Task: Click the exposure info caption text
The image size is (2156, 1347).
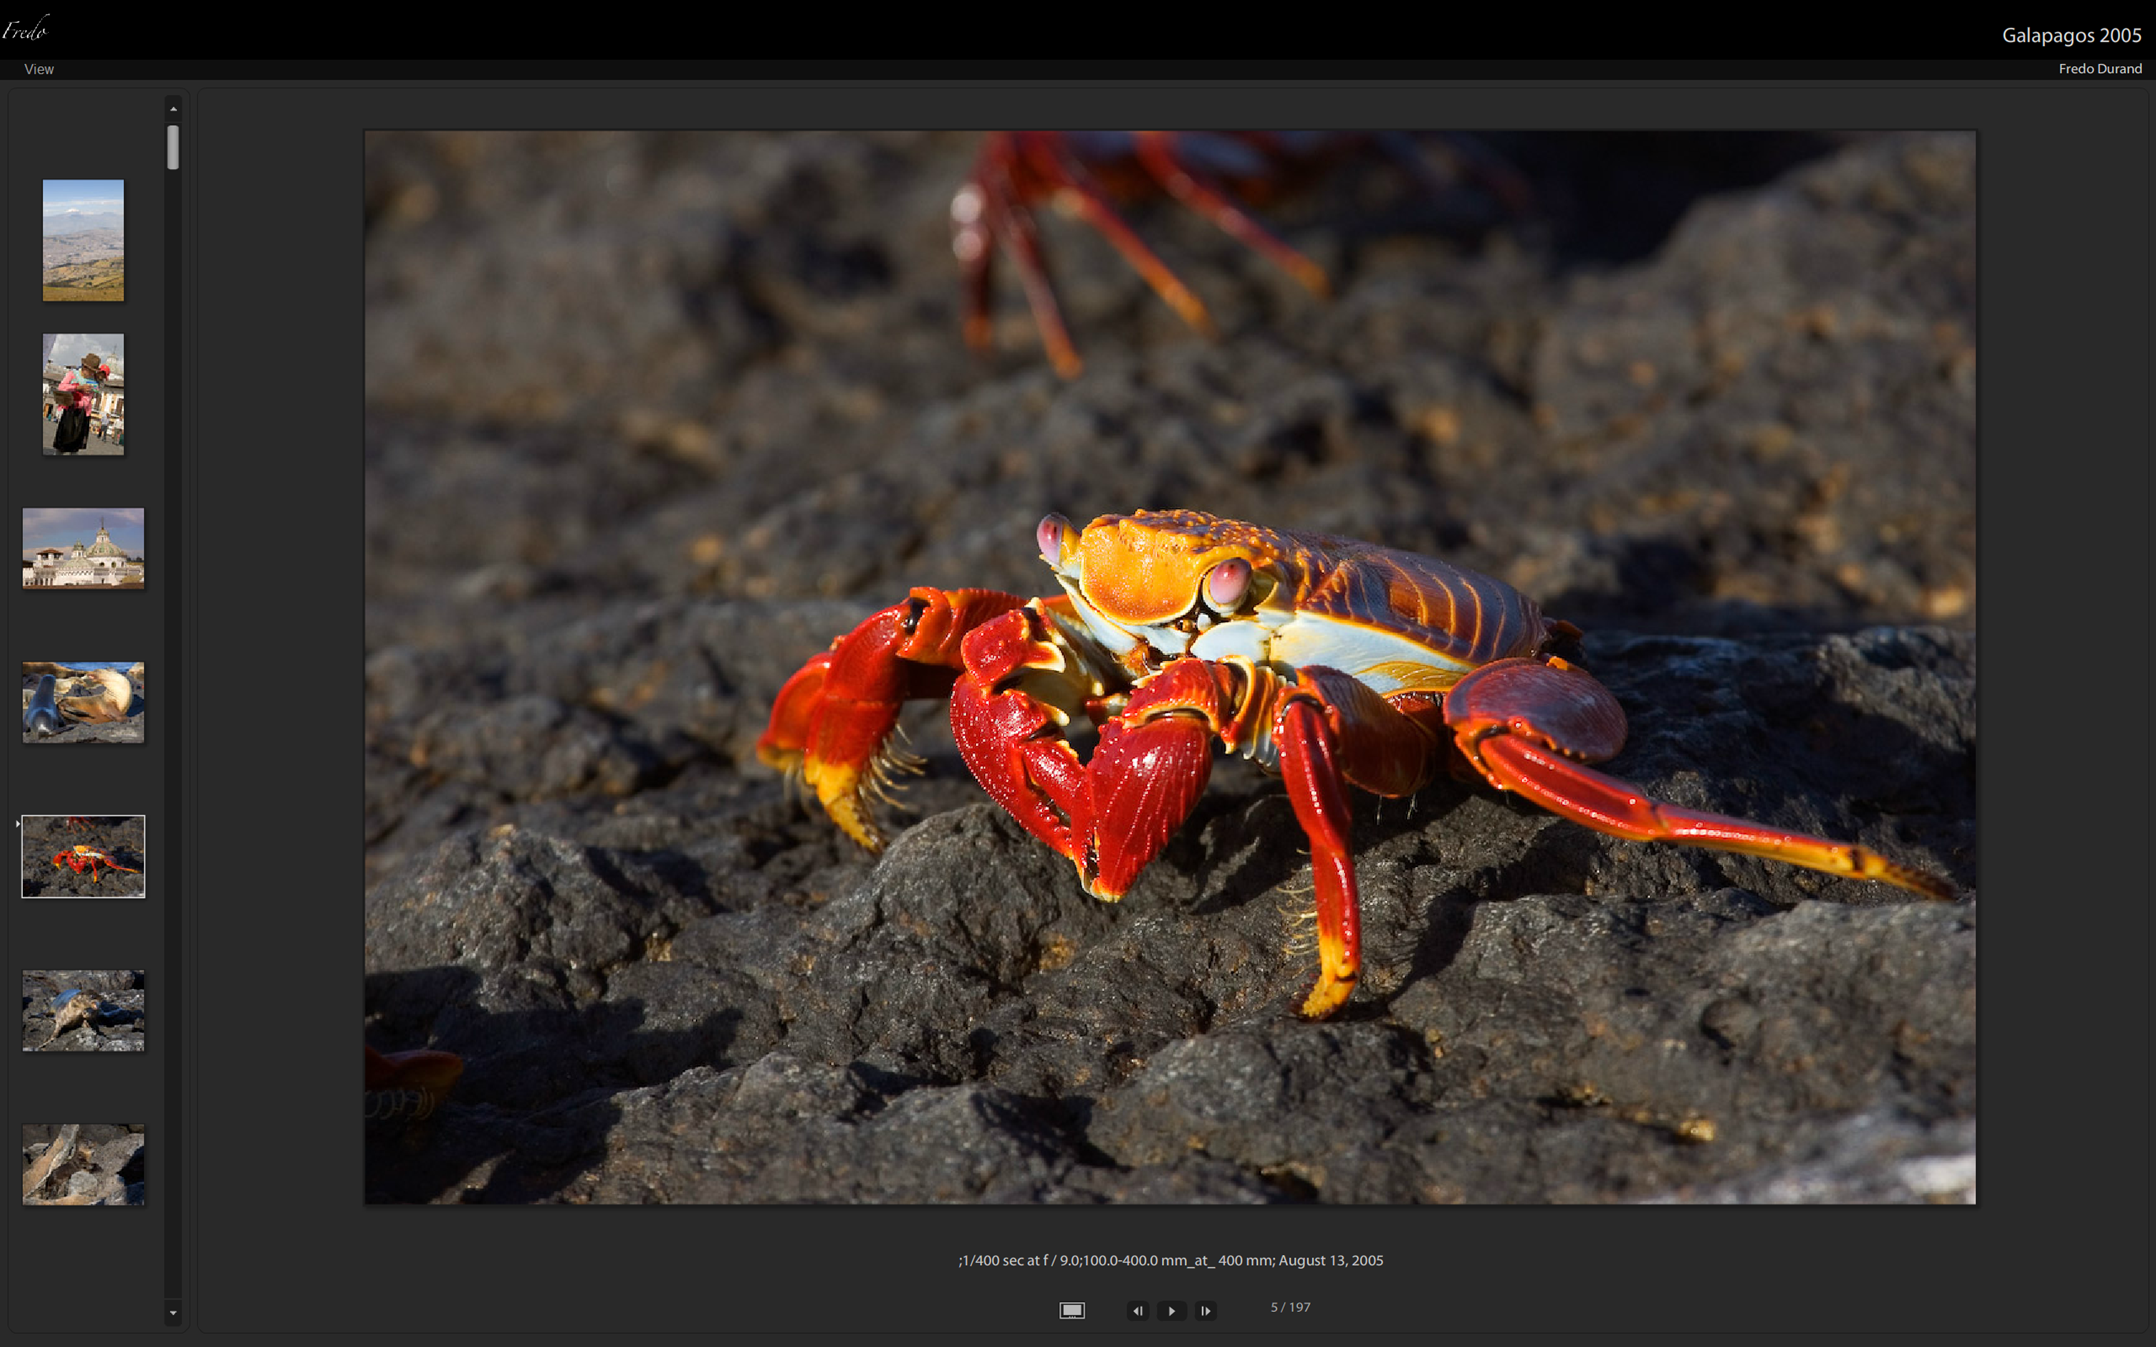Action: pos(1170,1260)
